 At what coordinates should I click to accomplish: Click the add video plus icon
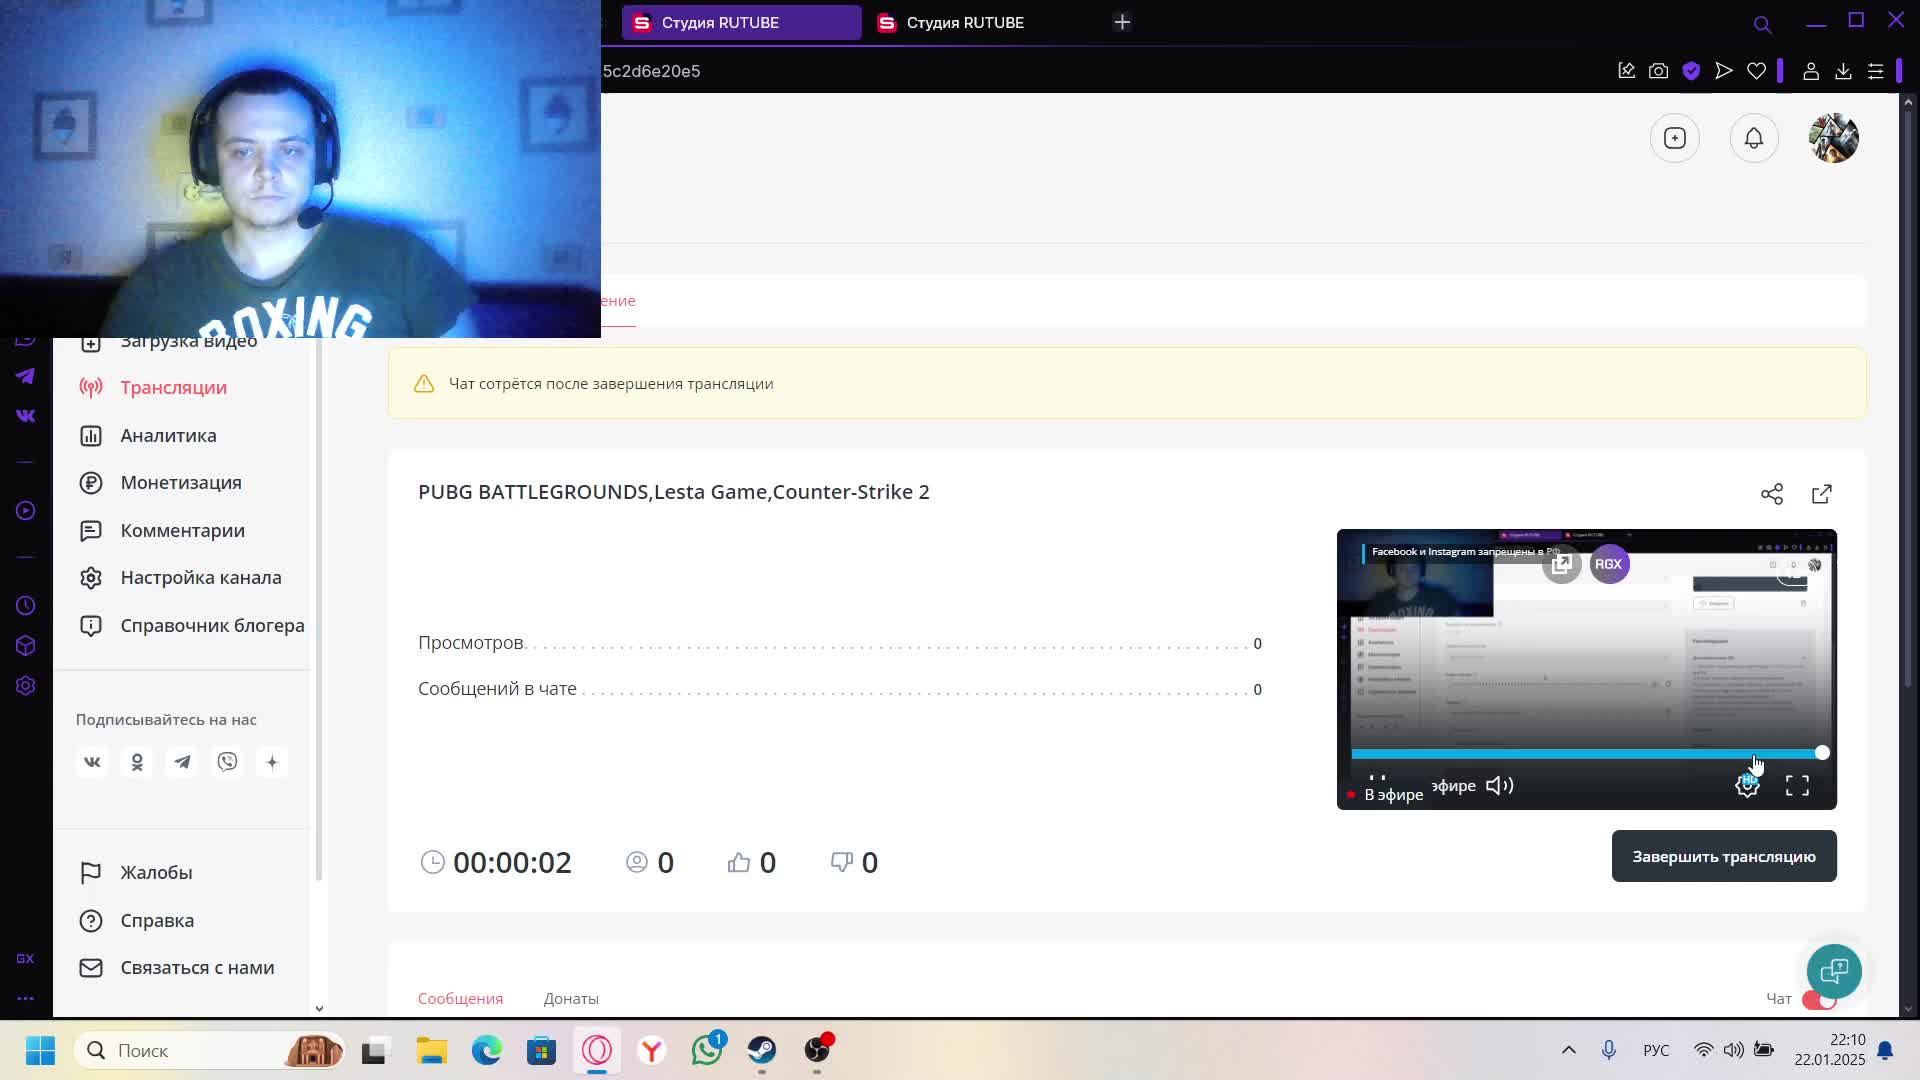coord(1674,138)
